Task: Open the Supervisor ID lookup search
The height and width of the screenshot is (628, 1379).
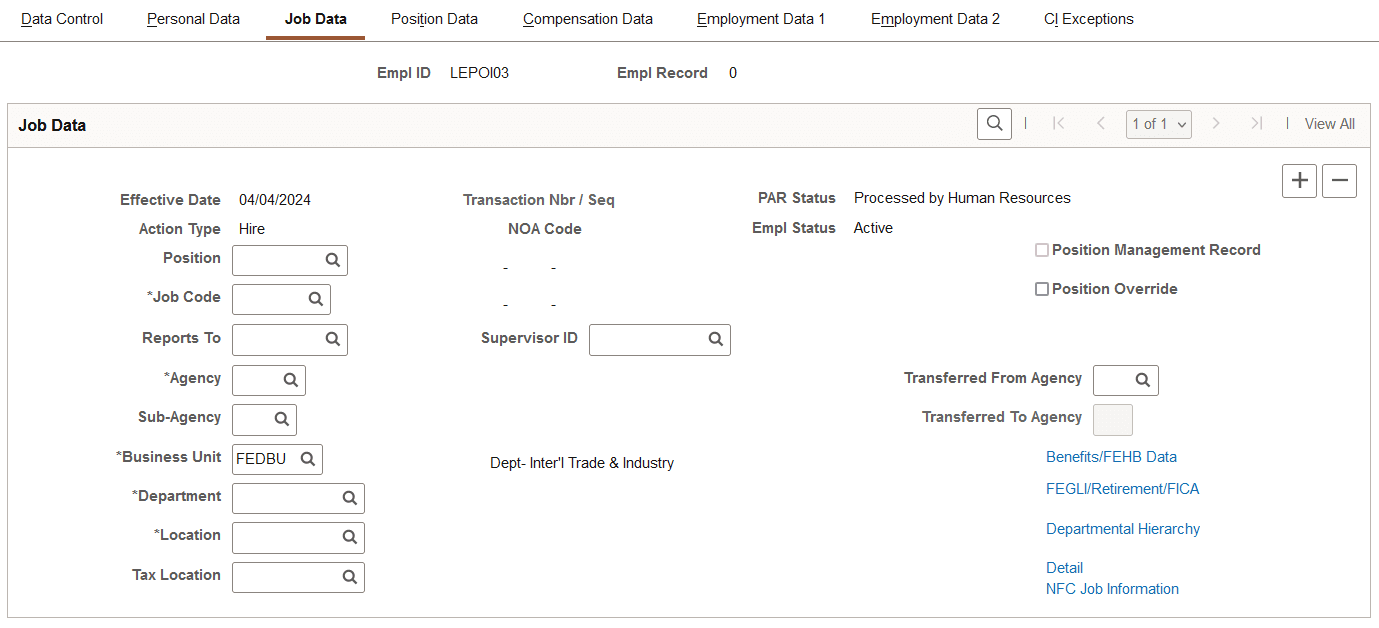Action: pyautogui.click(x=716, y=339)
